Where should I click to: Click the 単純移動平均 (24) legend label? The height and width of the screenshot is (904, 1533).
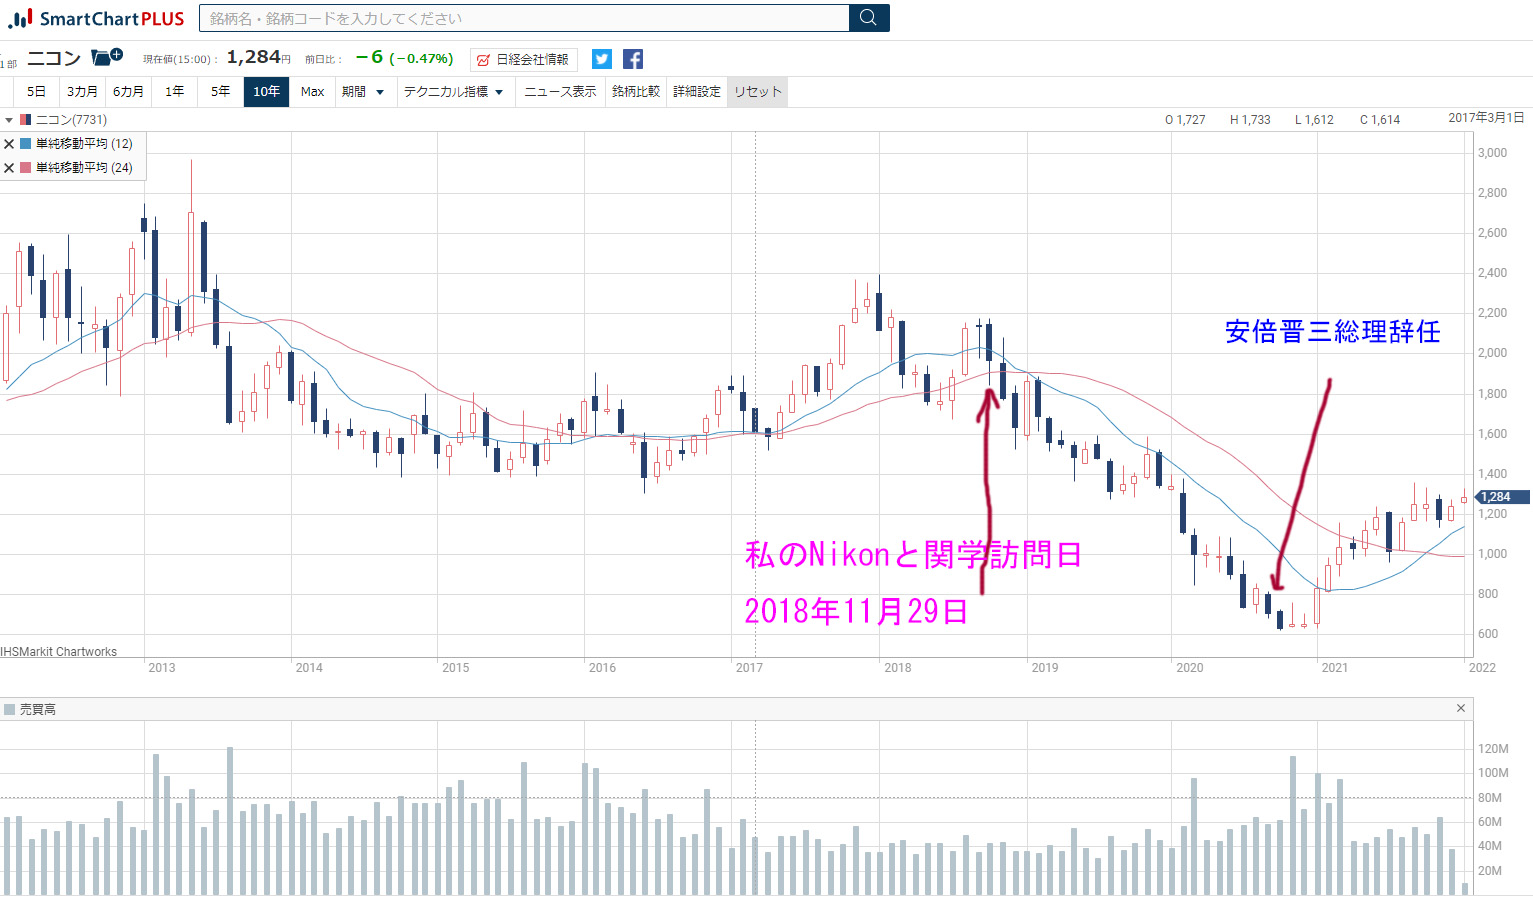click(84, 168)
